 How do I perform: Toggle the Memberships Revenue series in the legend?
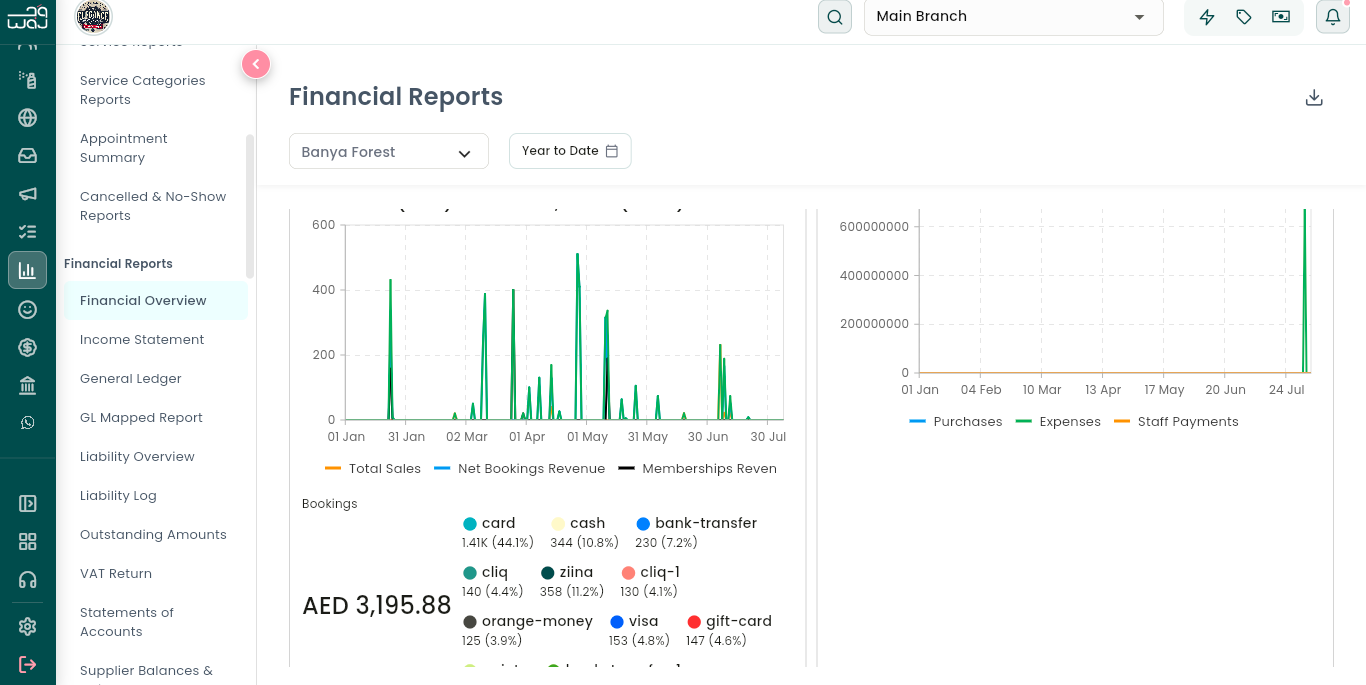(697, 469)
